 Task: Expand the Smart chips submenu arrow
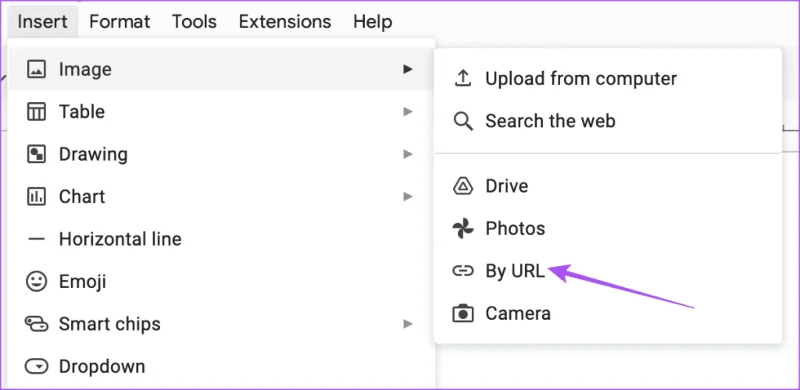click(407, 324)
